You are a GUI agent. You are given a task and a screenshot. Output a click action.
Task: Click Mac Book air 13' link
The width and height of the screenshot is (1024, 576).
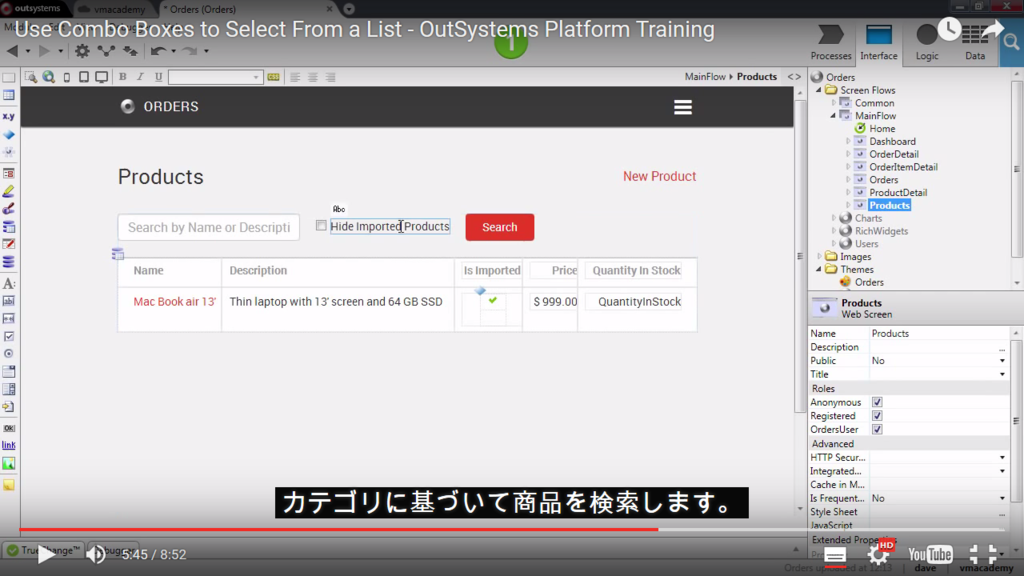[174, 302]
